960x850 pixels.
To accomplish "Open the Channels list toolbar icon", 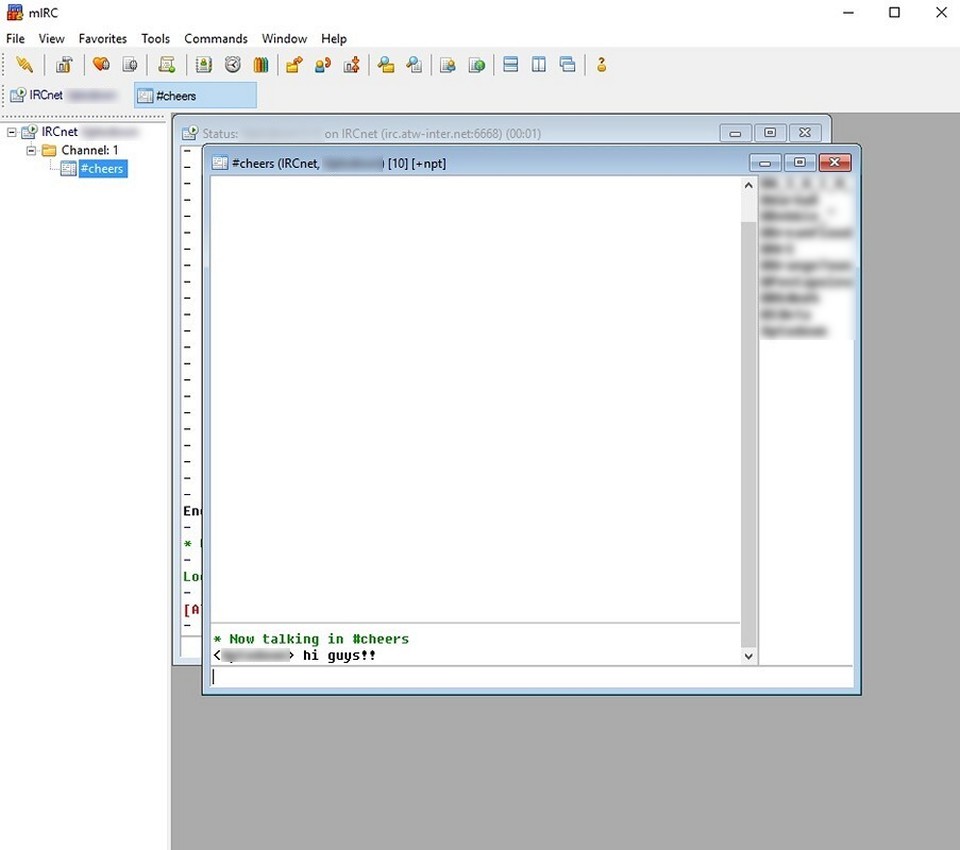I will tap(130, 64).
